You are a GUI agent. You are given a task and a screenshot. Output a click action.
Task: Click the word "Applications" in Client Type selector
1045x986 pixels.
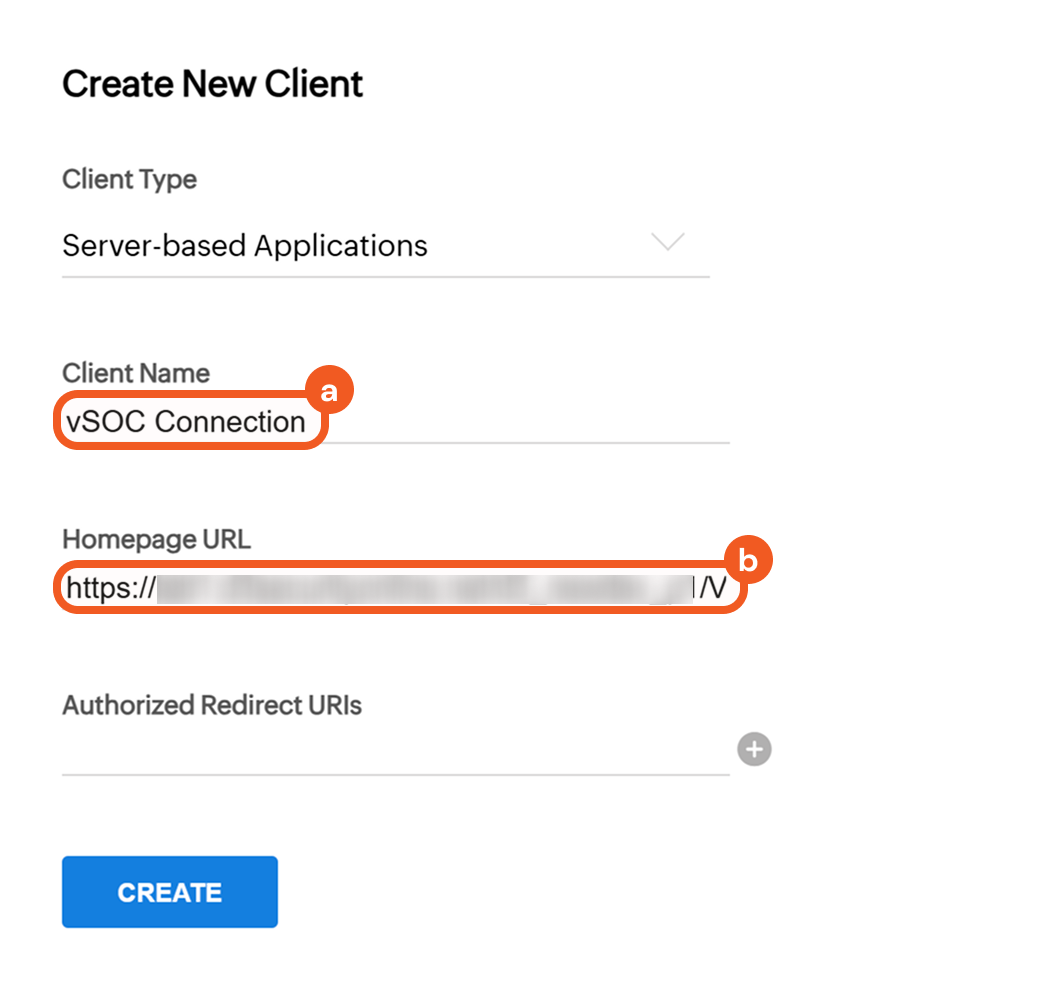point(340,246)
